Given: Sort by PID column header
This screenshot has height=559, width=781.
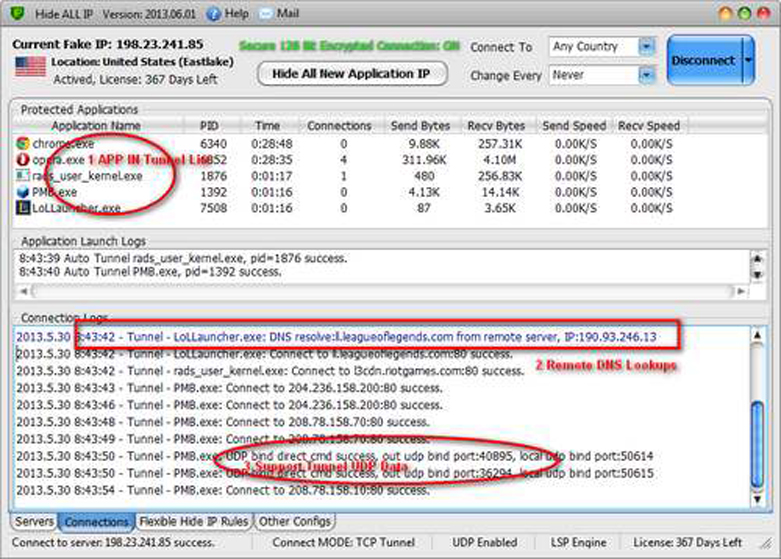Looking at the screenshot, I should pyautogui.click(x=210, y=126).
